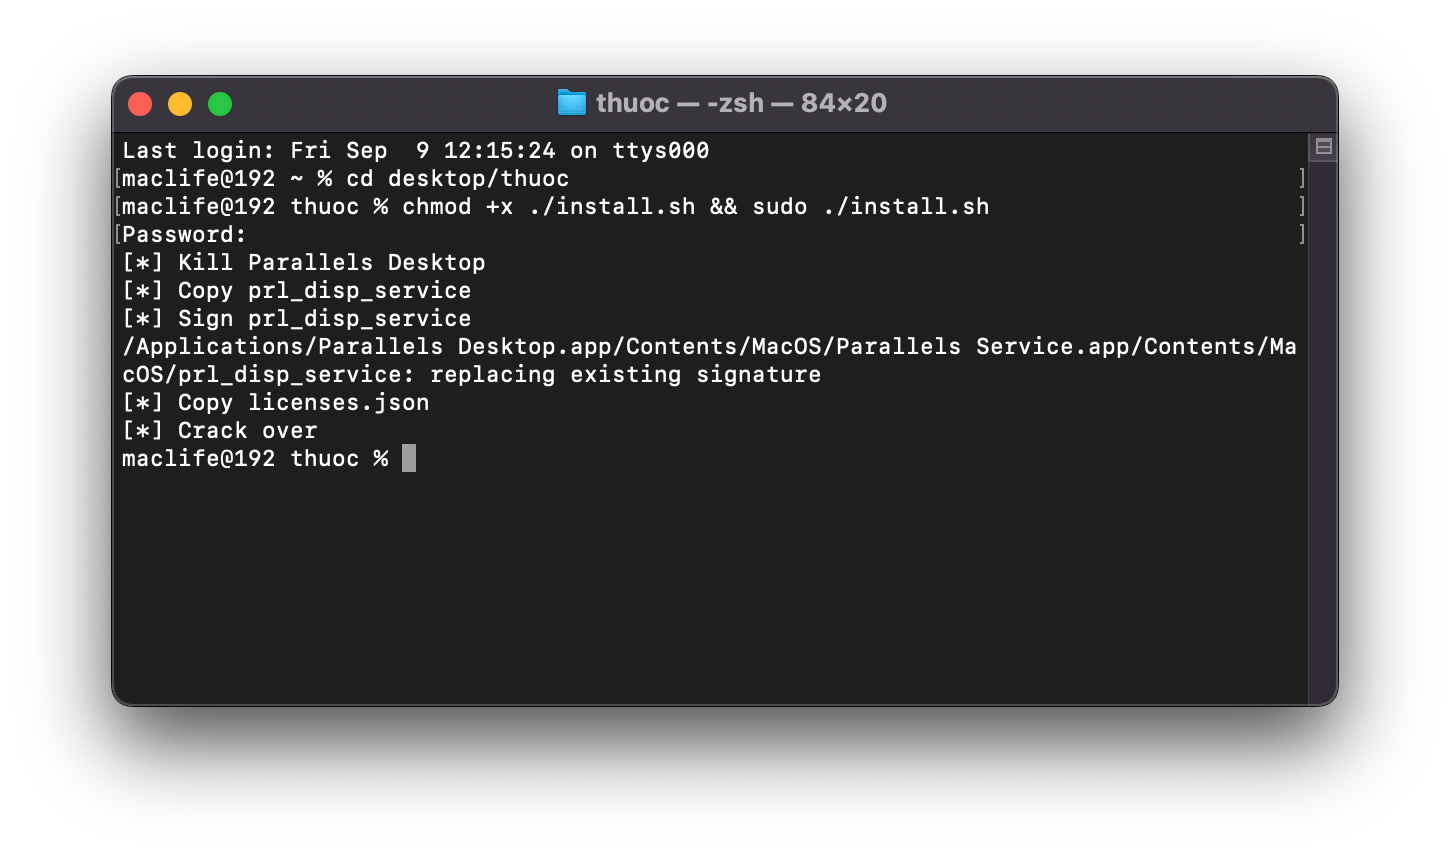Click the "Sign prl_disp_service" output line

(x=324, y=319)
